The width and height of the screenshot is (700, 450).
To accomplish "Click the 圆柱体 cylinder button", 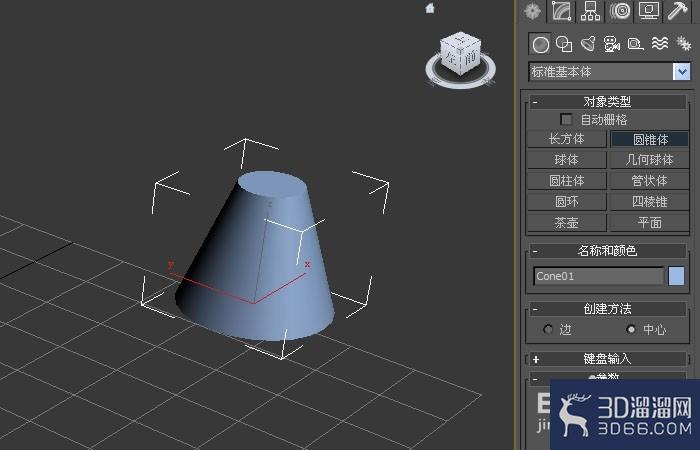I will click(567, 181).
